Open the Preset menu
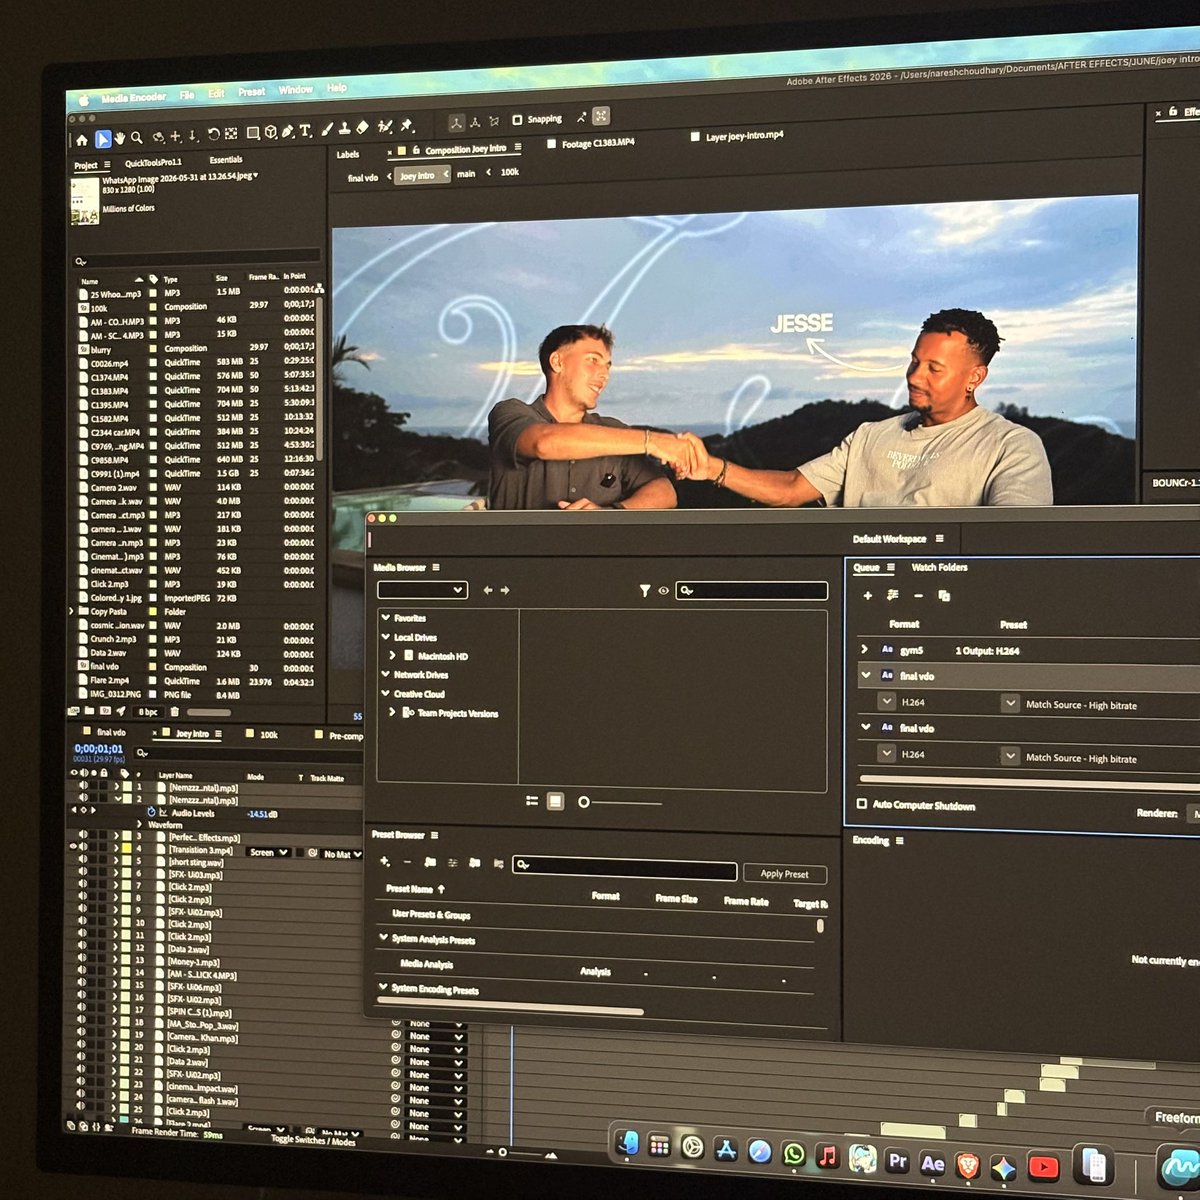Image resolution: width=1200 pixels, height=1200 pixels. pyautogui.click(x=252, y=92)
